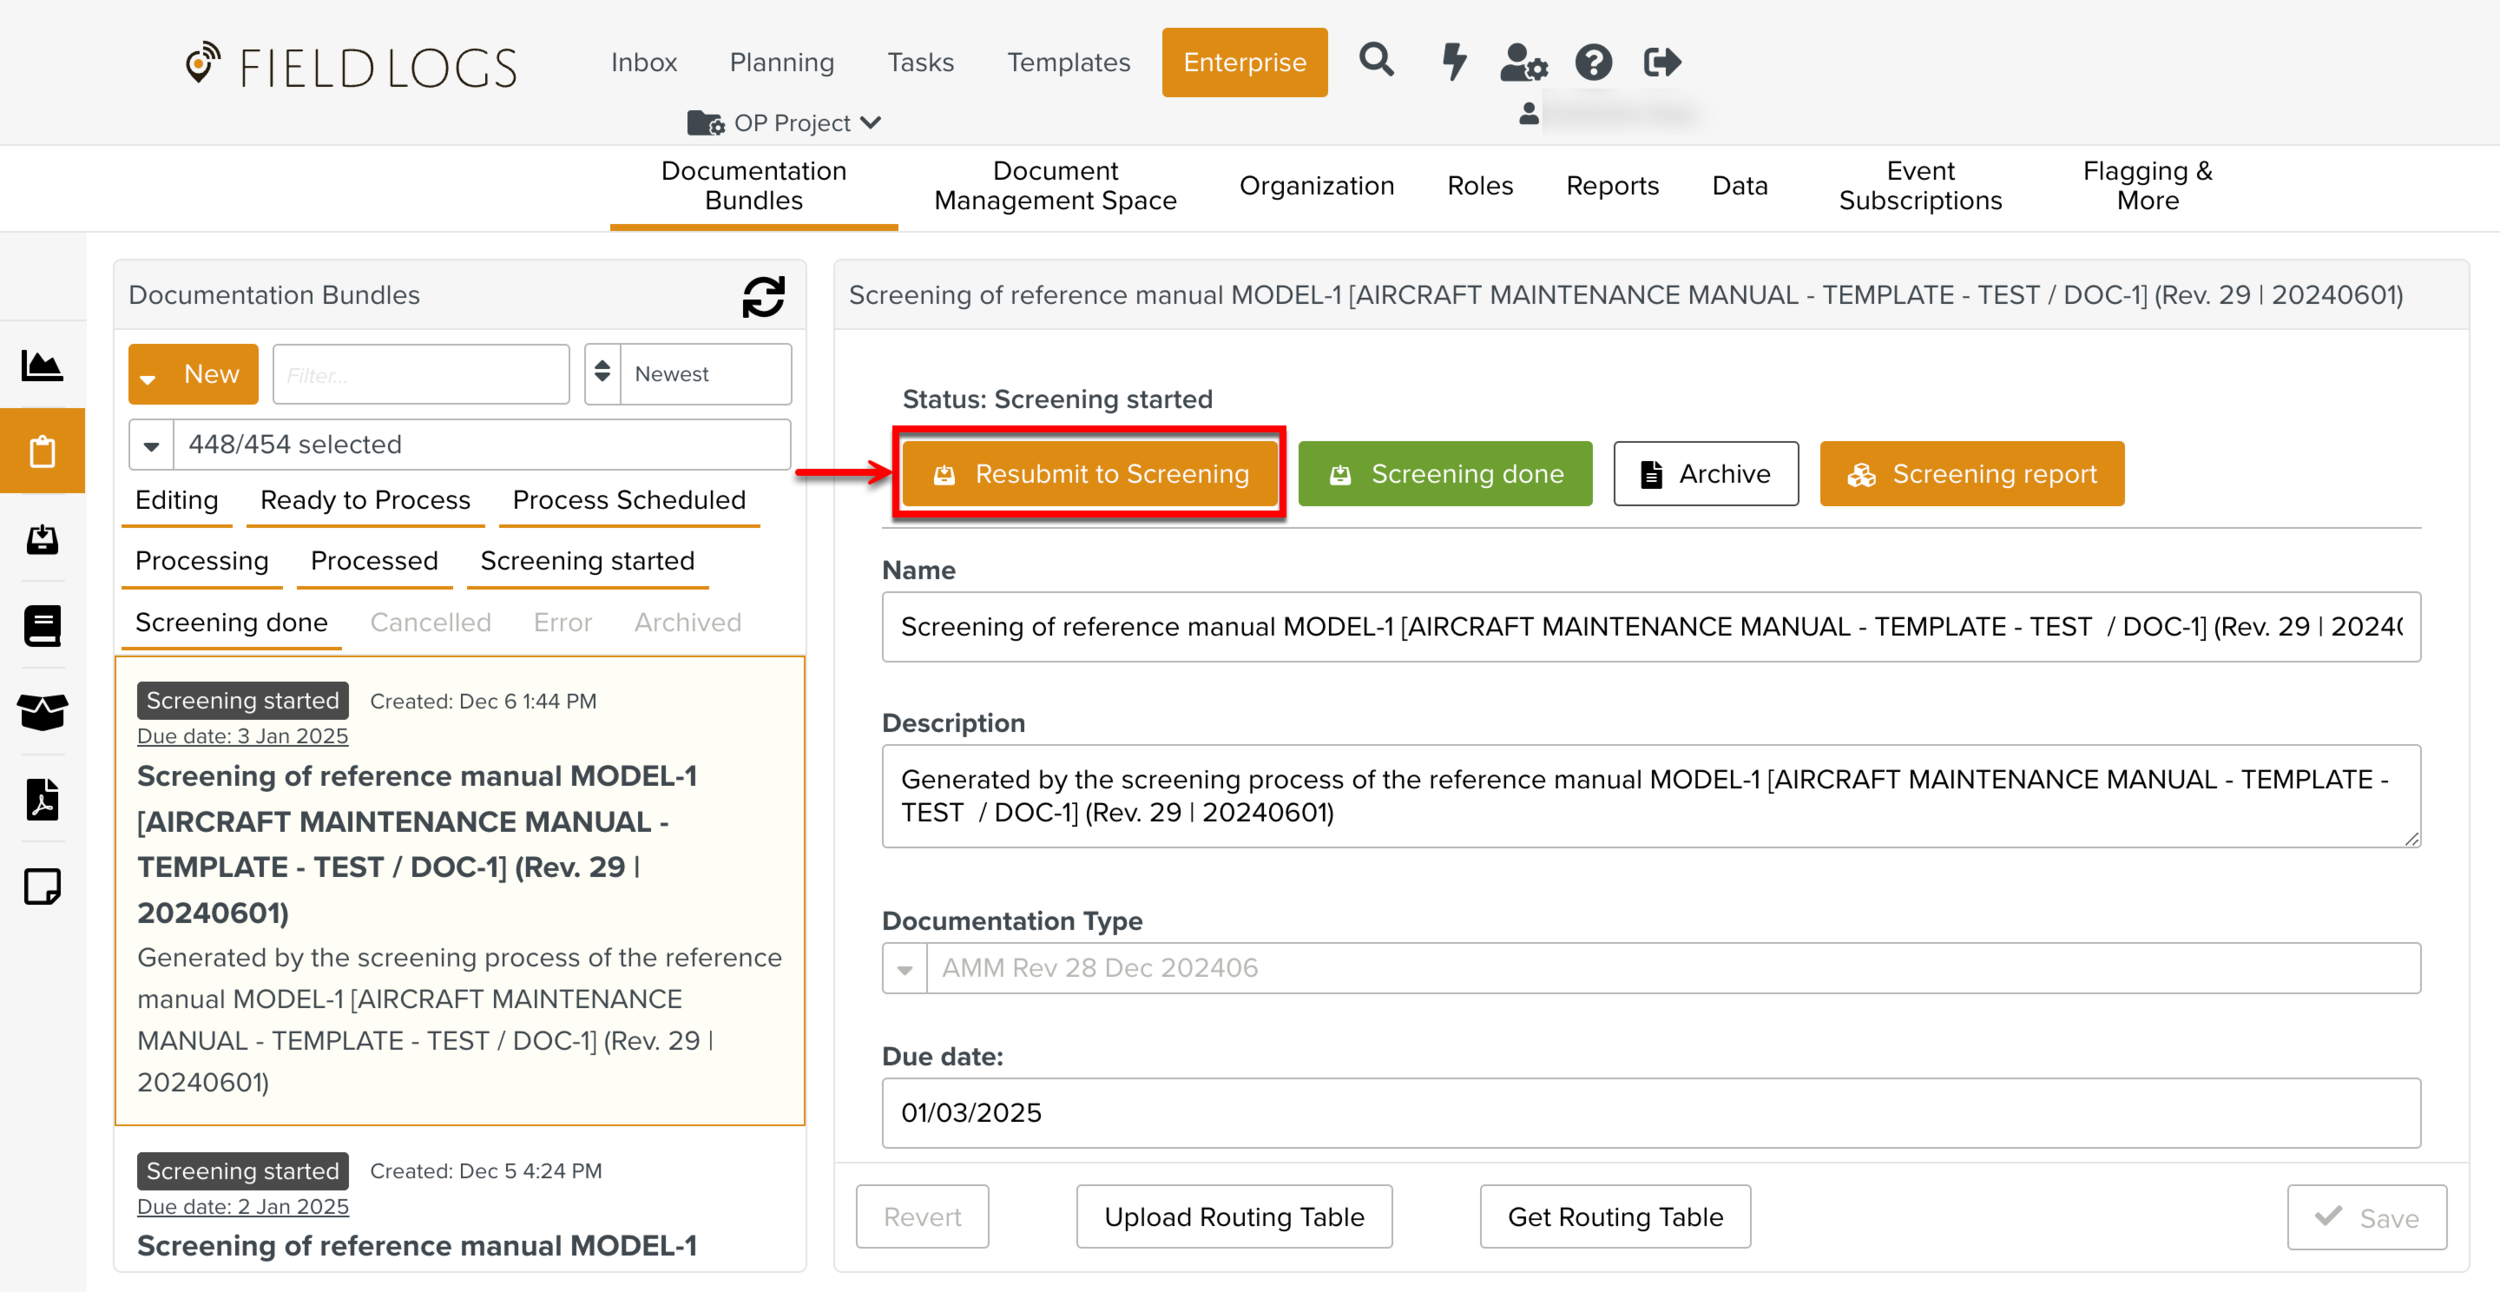Screen dimensions: 2500x1292
Task: Click the Get Routing Table button
Action: (1614, 1217)
